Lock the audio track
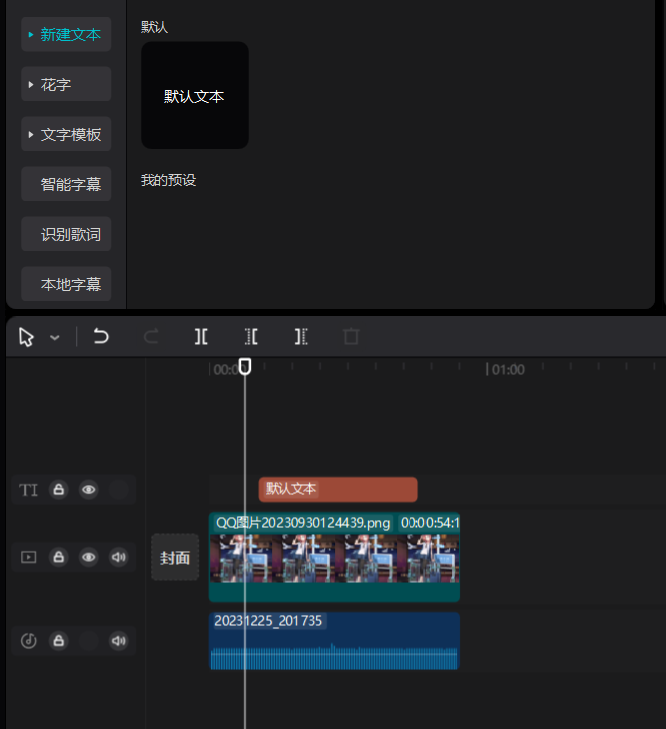 [x=59, y=641]
